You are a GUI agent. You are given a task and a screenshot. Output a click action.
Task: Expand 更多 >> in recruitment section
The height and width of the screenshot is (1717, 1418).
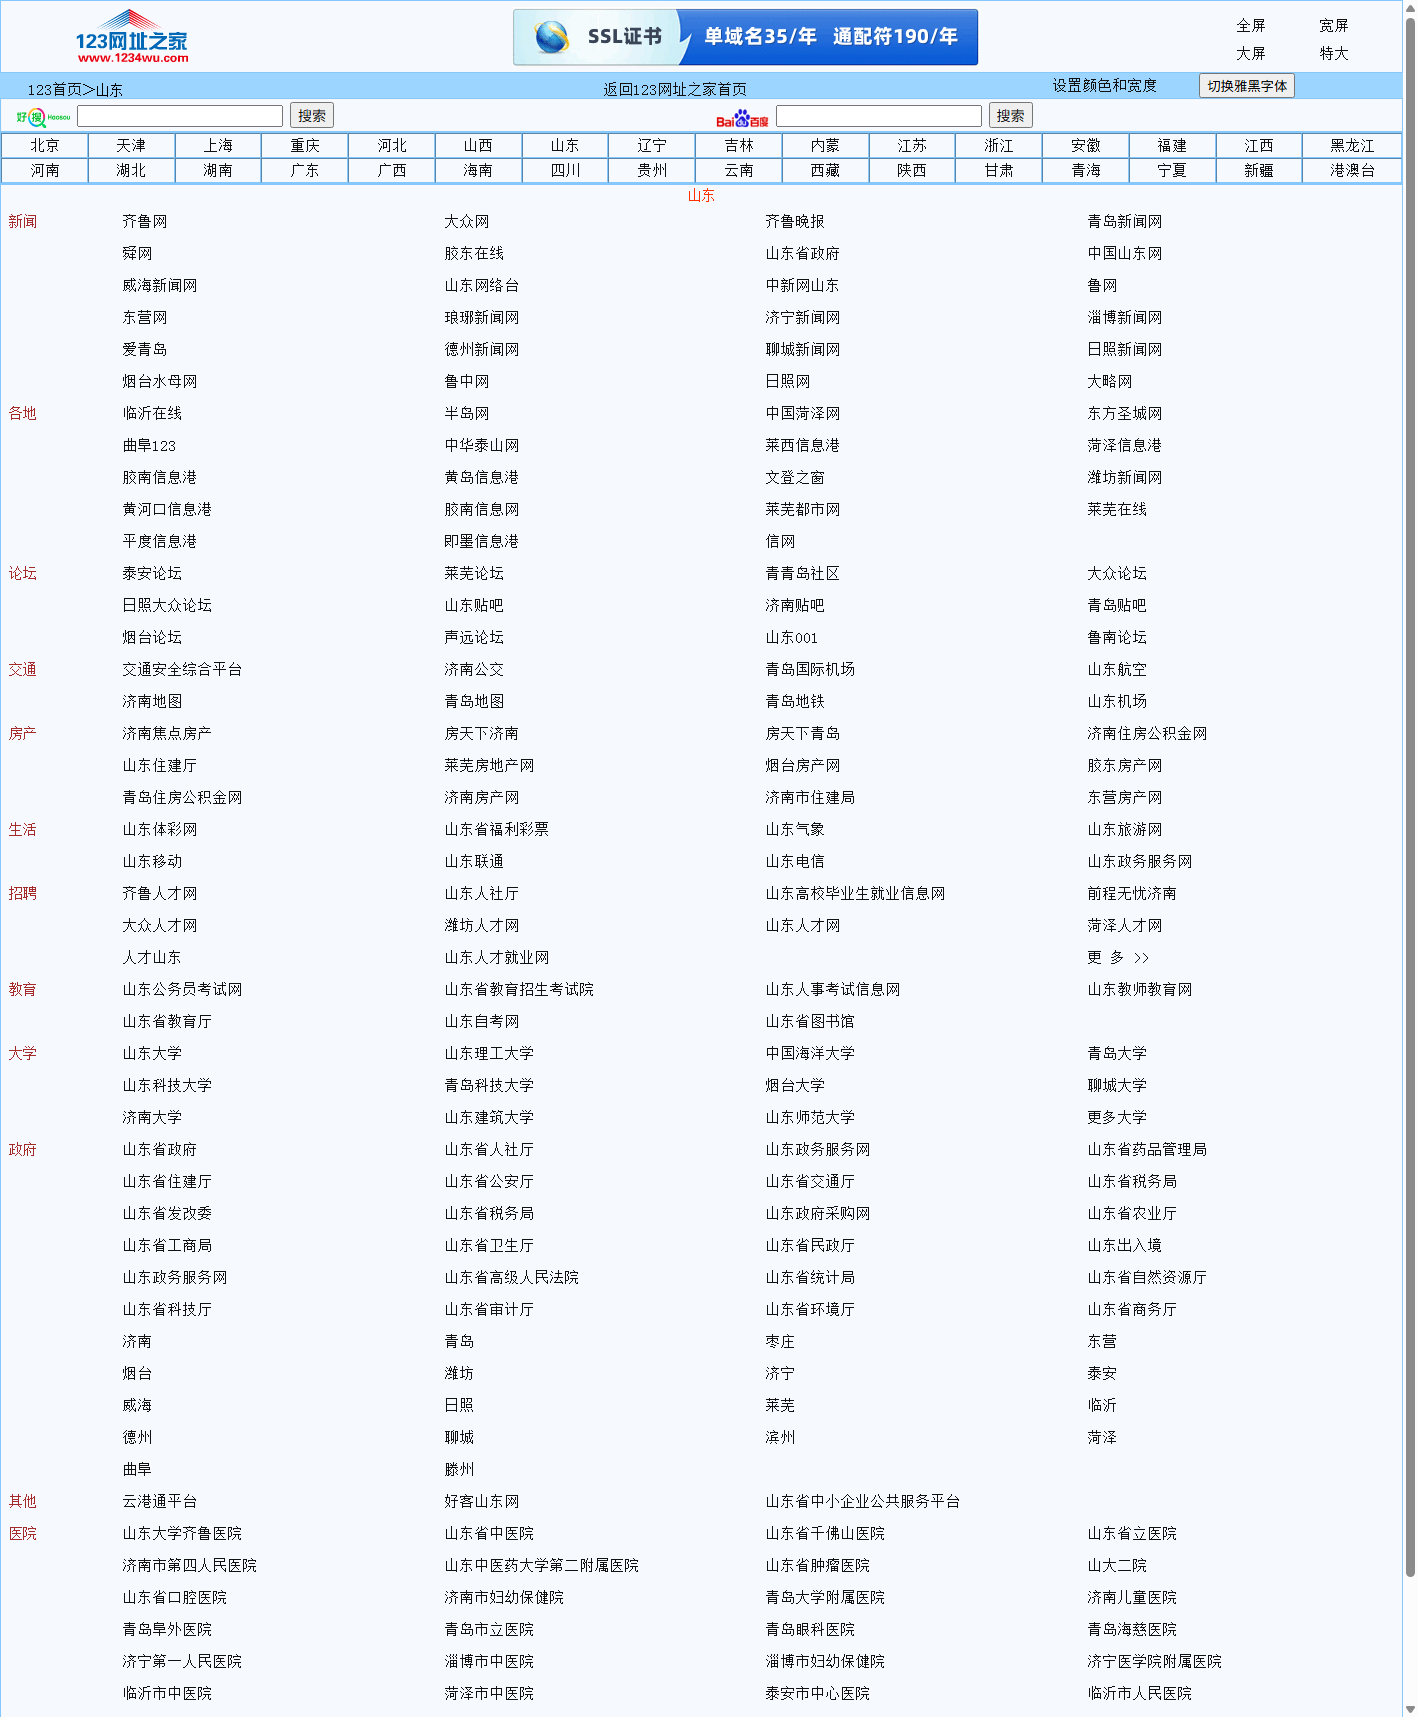[x=1118, y=958]
